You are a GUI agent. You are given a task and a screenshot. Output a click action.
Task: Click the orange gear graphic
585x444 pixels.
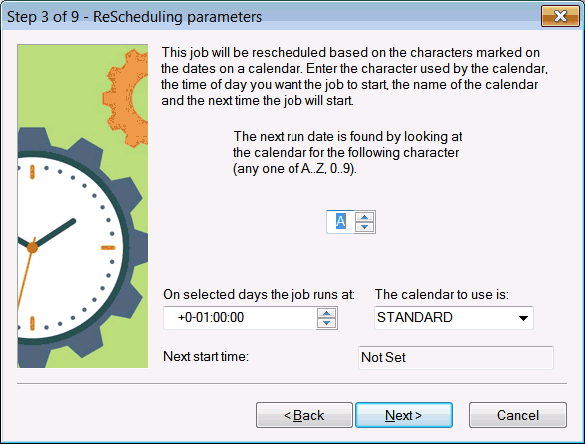point(127,97)
